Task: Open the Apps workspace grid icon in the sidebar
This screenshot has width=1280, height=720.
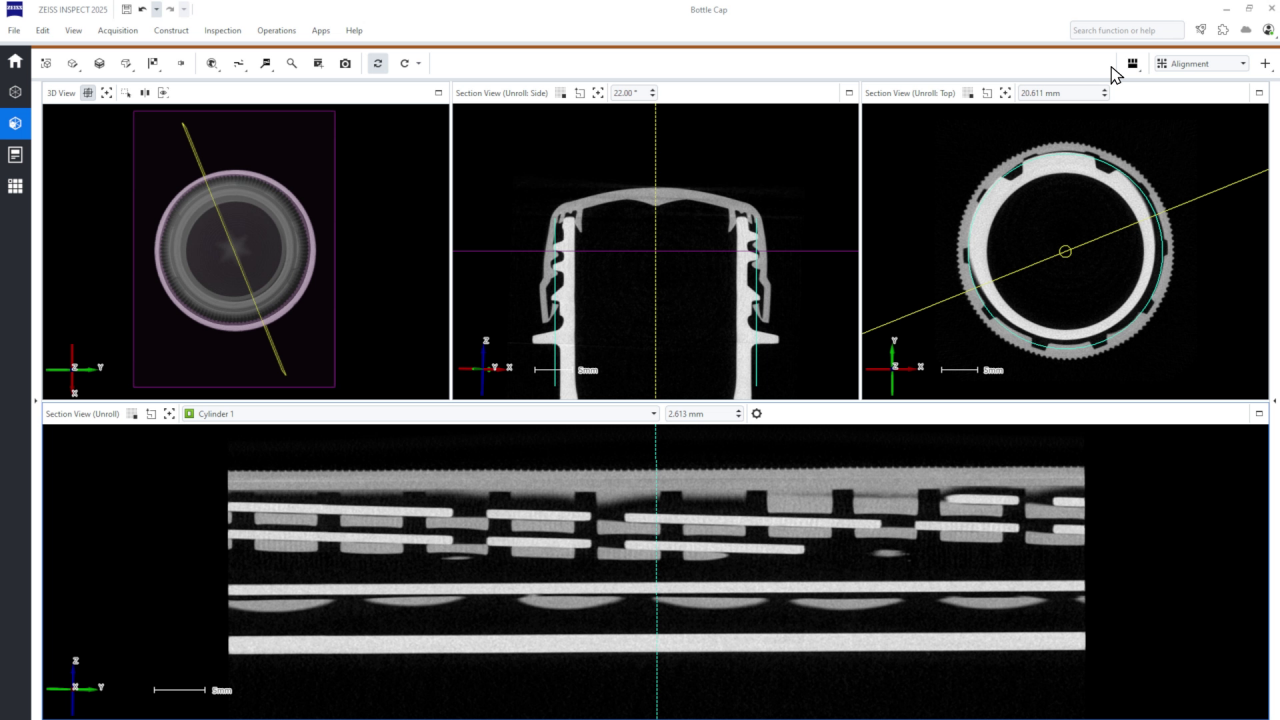Action: [14, 185]
